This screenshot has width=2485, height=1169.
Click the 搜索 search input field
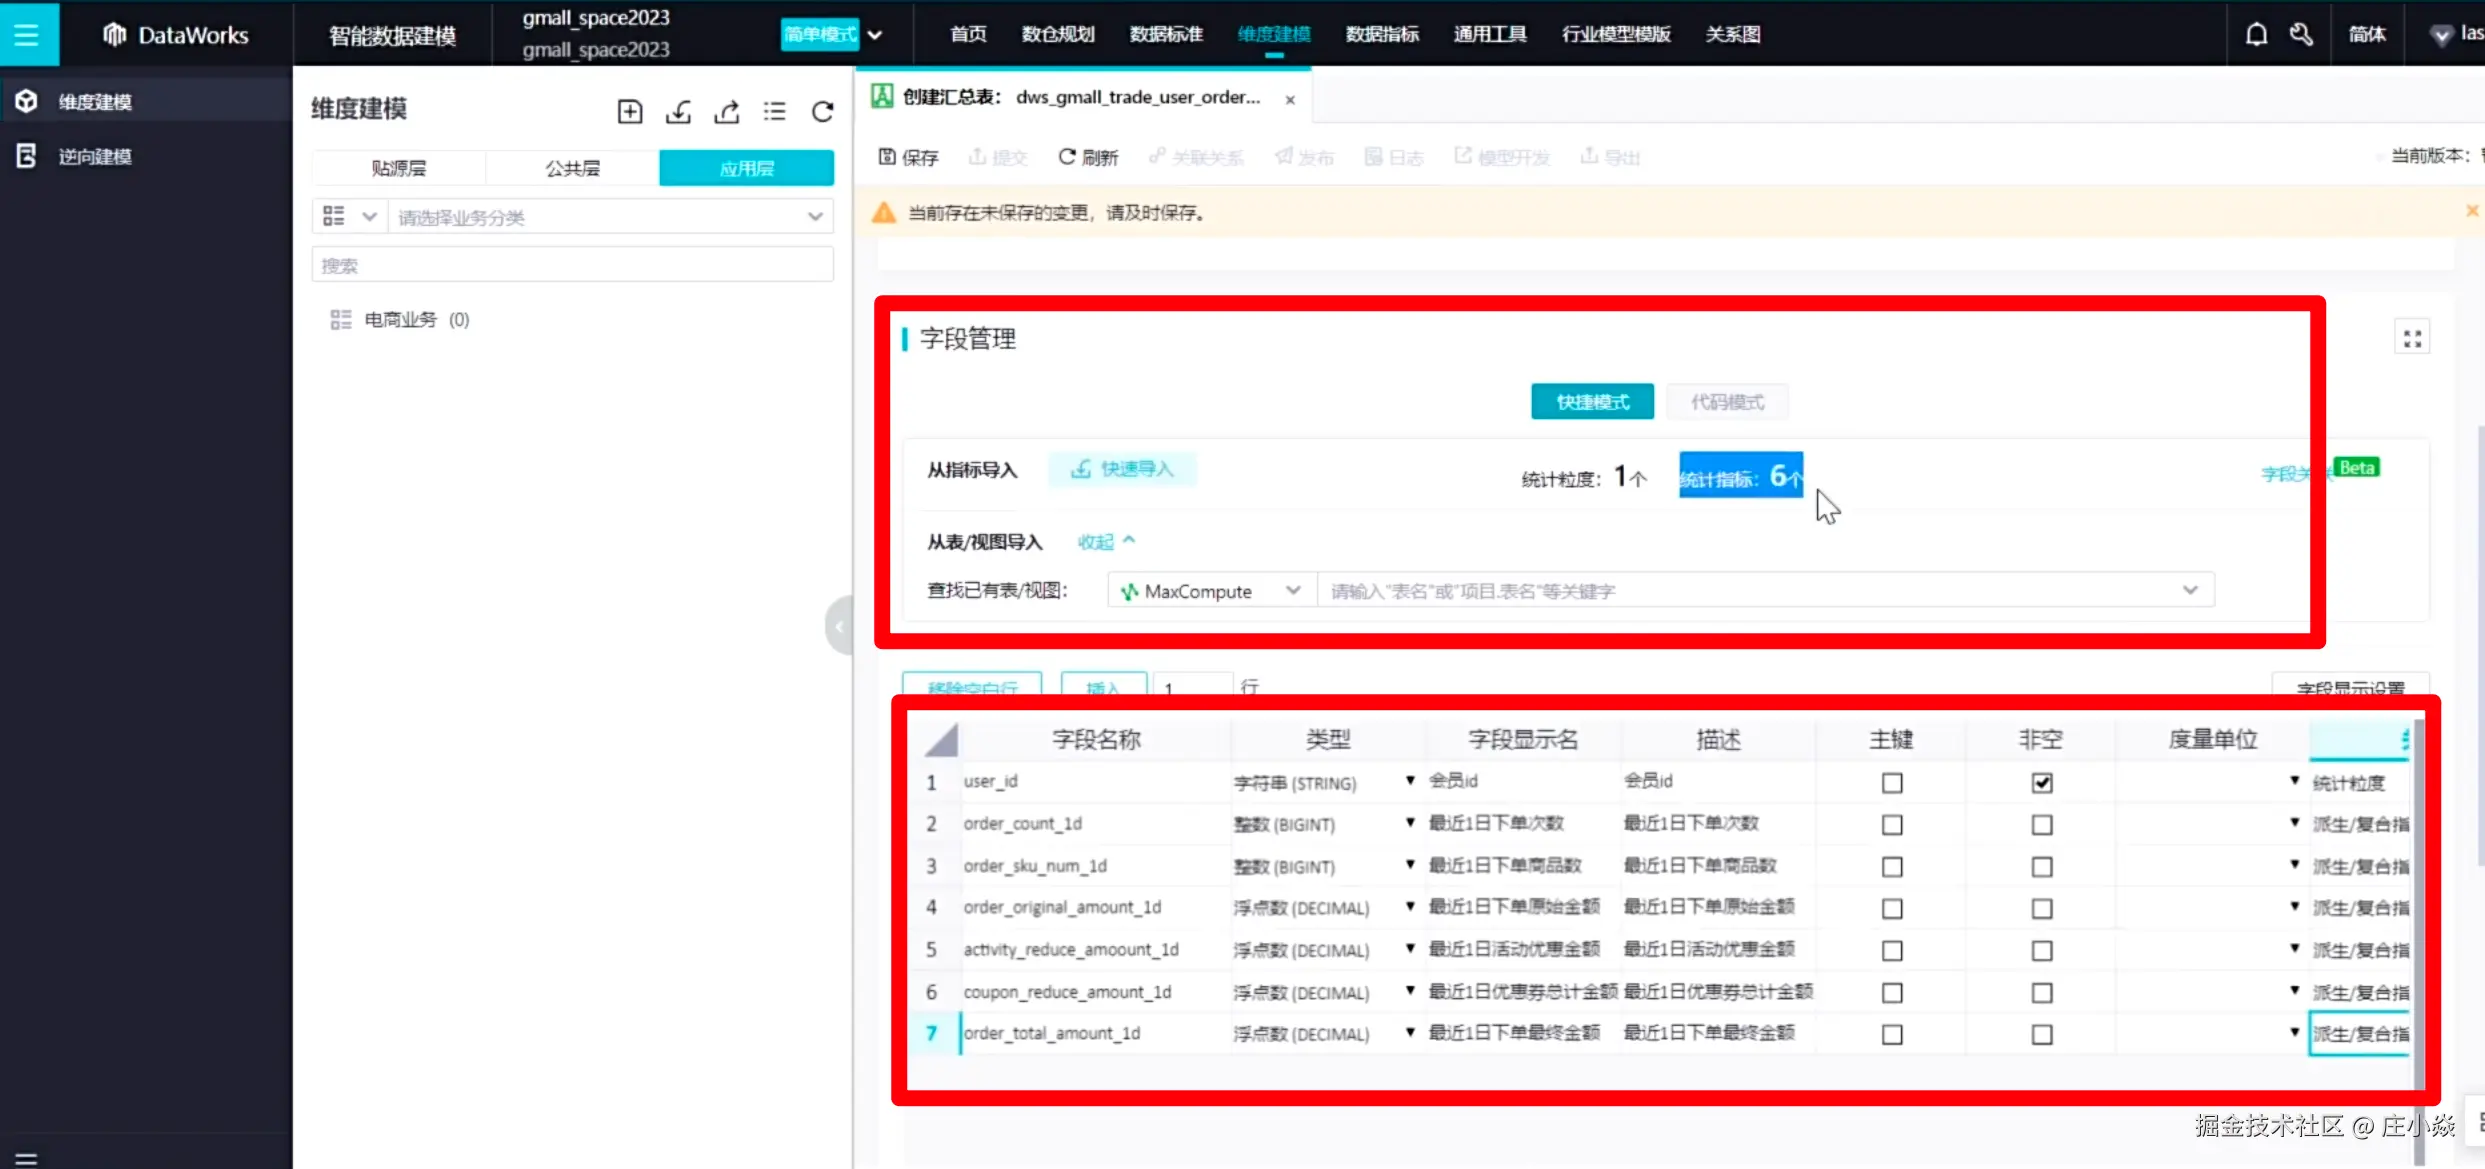pos(572,265)
